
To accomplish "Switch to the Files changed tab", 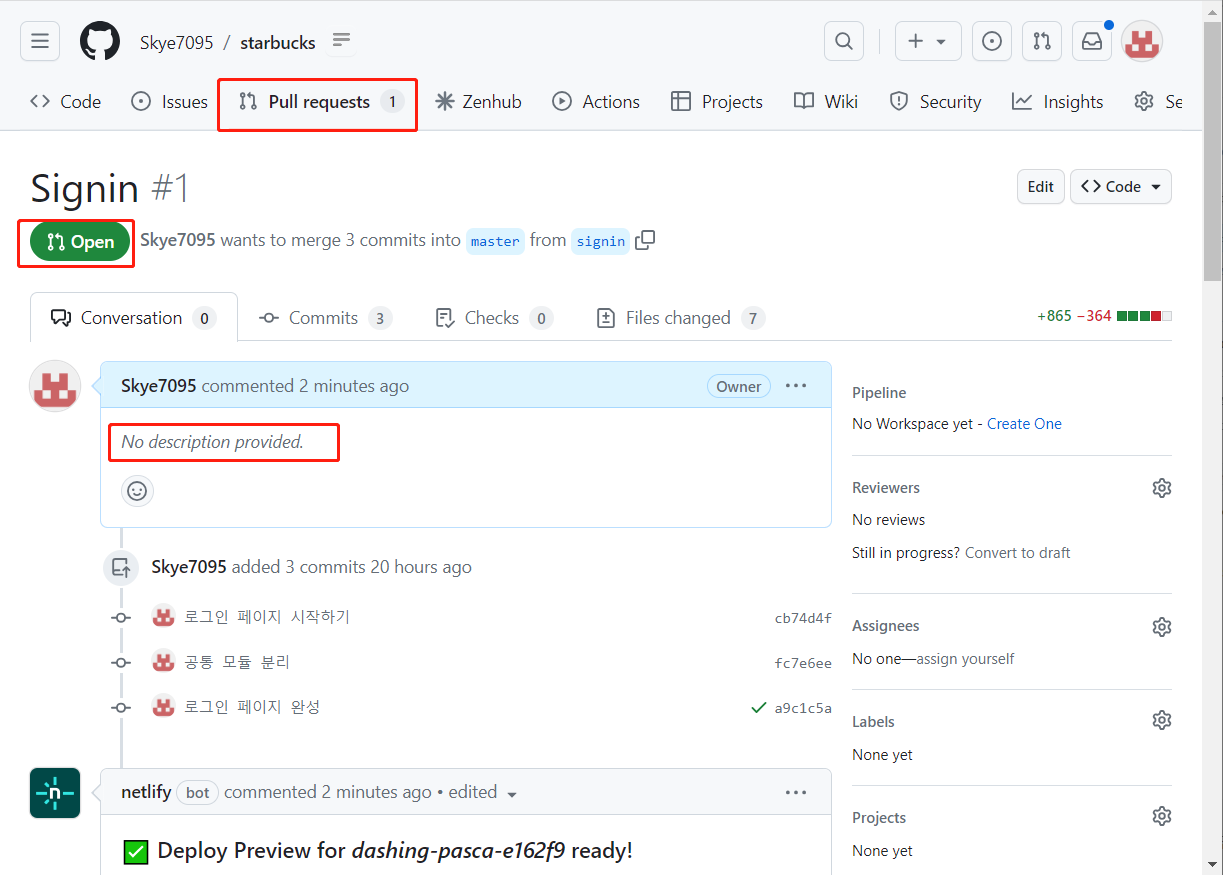I will coord(680,318).
